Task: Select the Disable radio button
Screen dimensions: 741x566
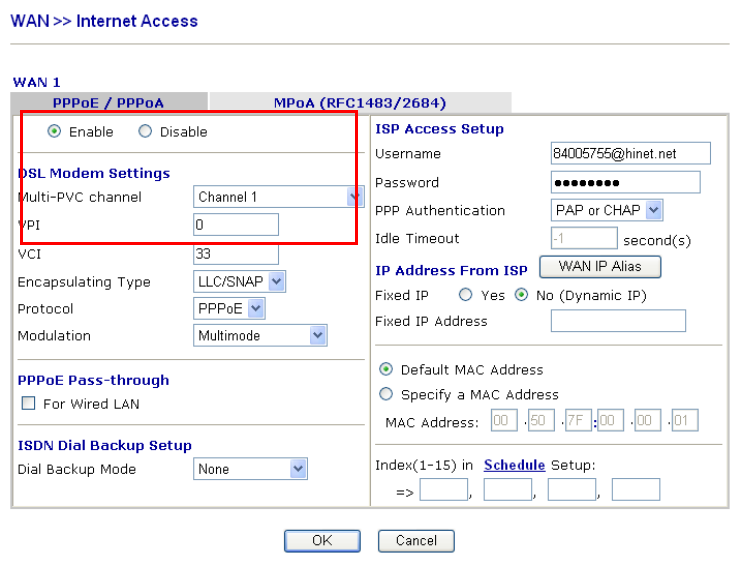Action: 145,132
